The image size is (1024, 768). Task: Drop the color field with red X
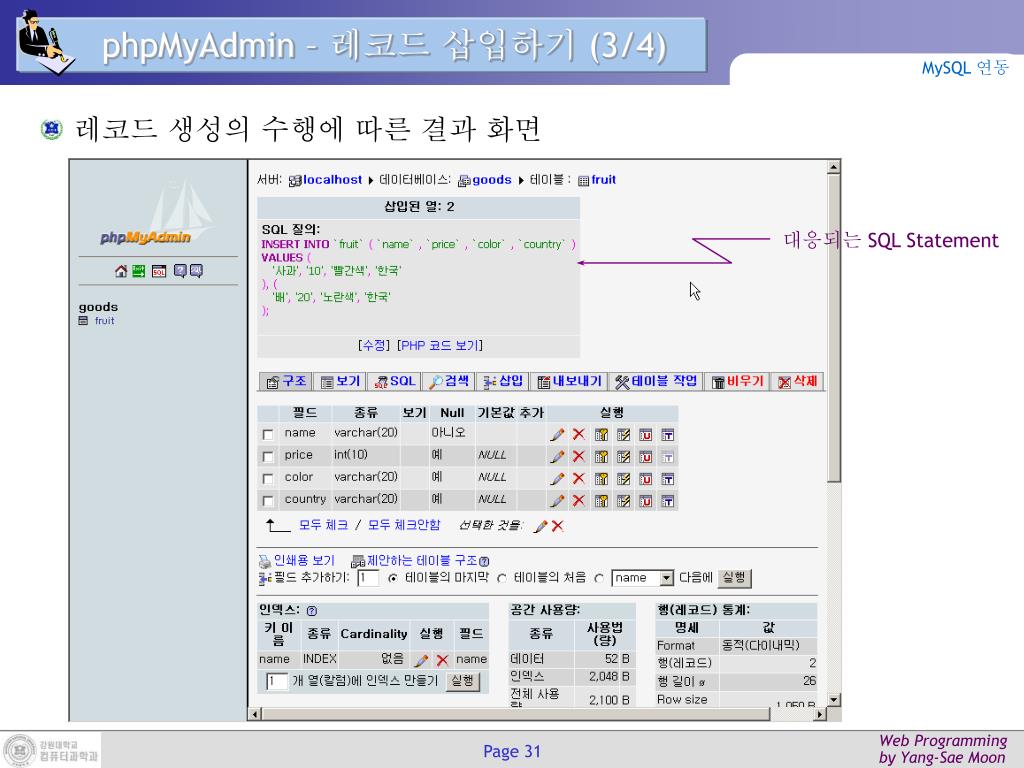(x=579, y=479)
